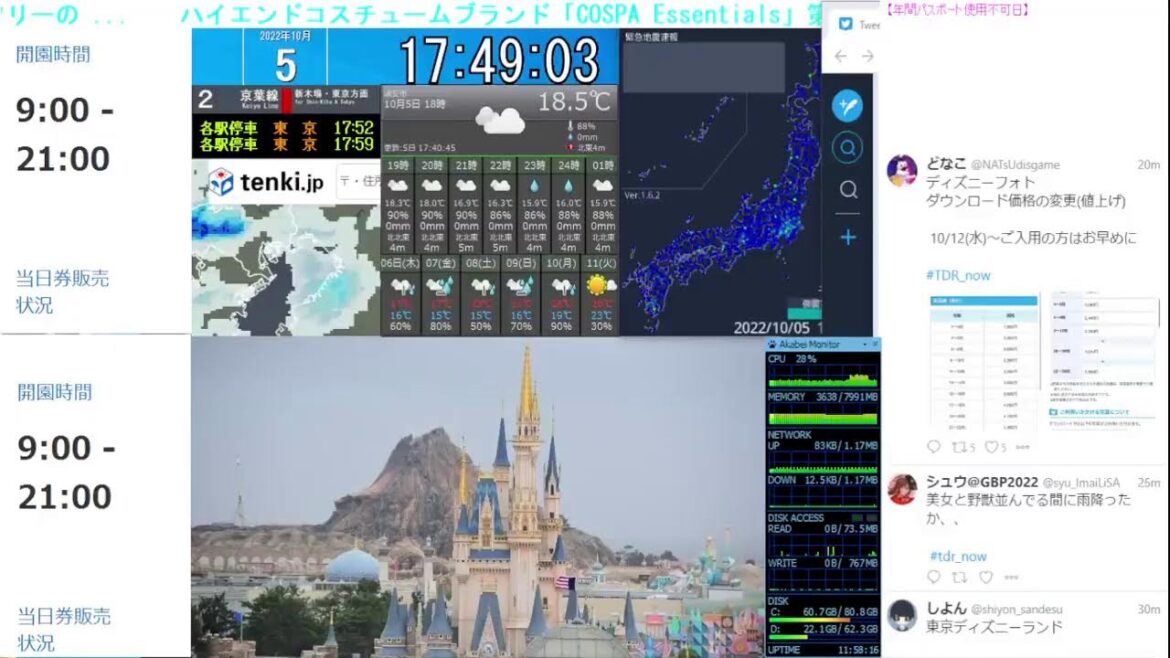This screenshot has width=1170, height=658.
Task: Click the UPTIME 11:58:16 readout
Action: point(823,650)
